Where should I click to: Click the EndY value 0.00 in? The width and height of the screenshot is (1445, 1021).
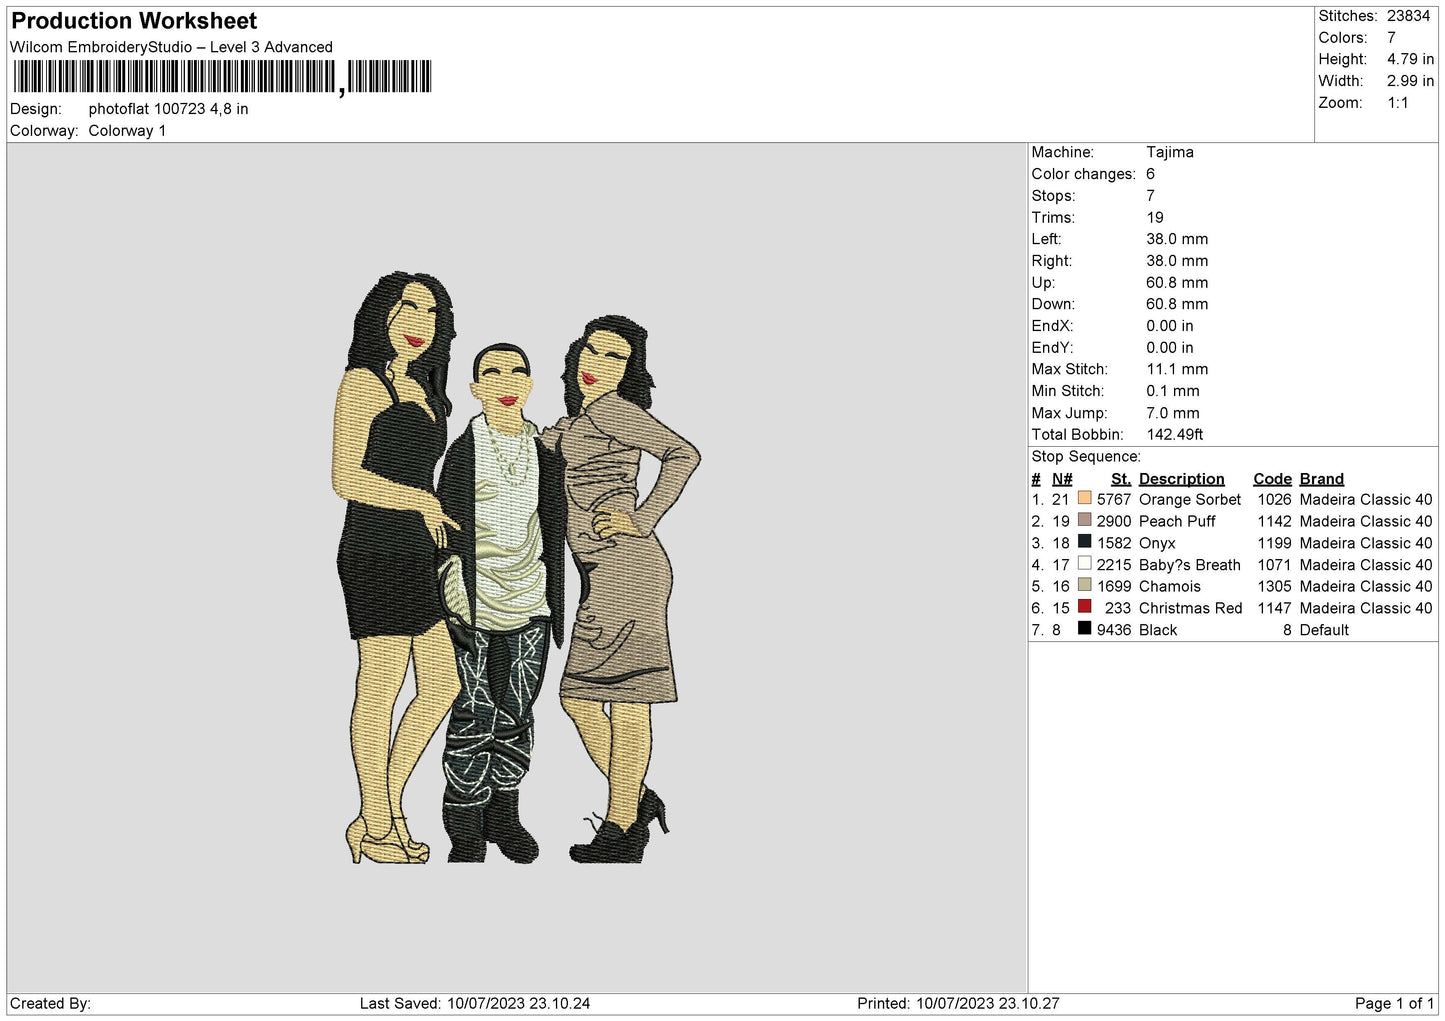(1170, 348)
